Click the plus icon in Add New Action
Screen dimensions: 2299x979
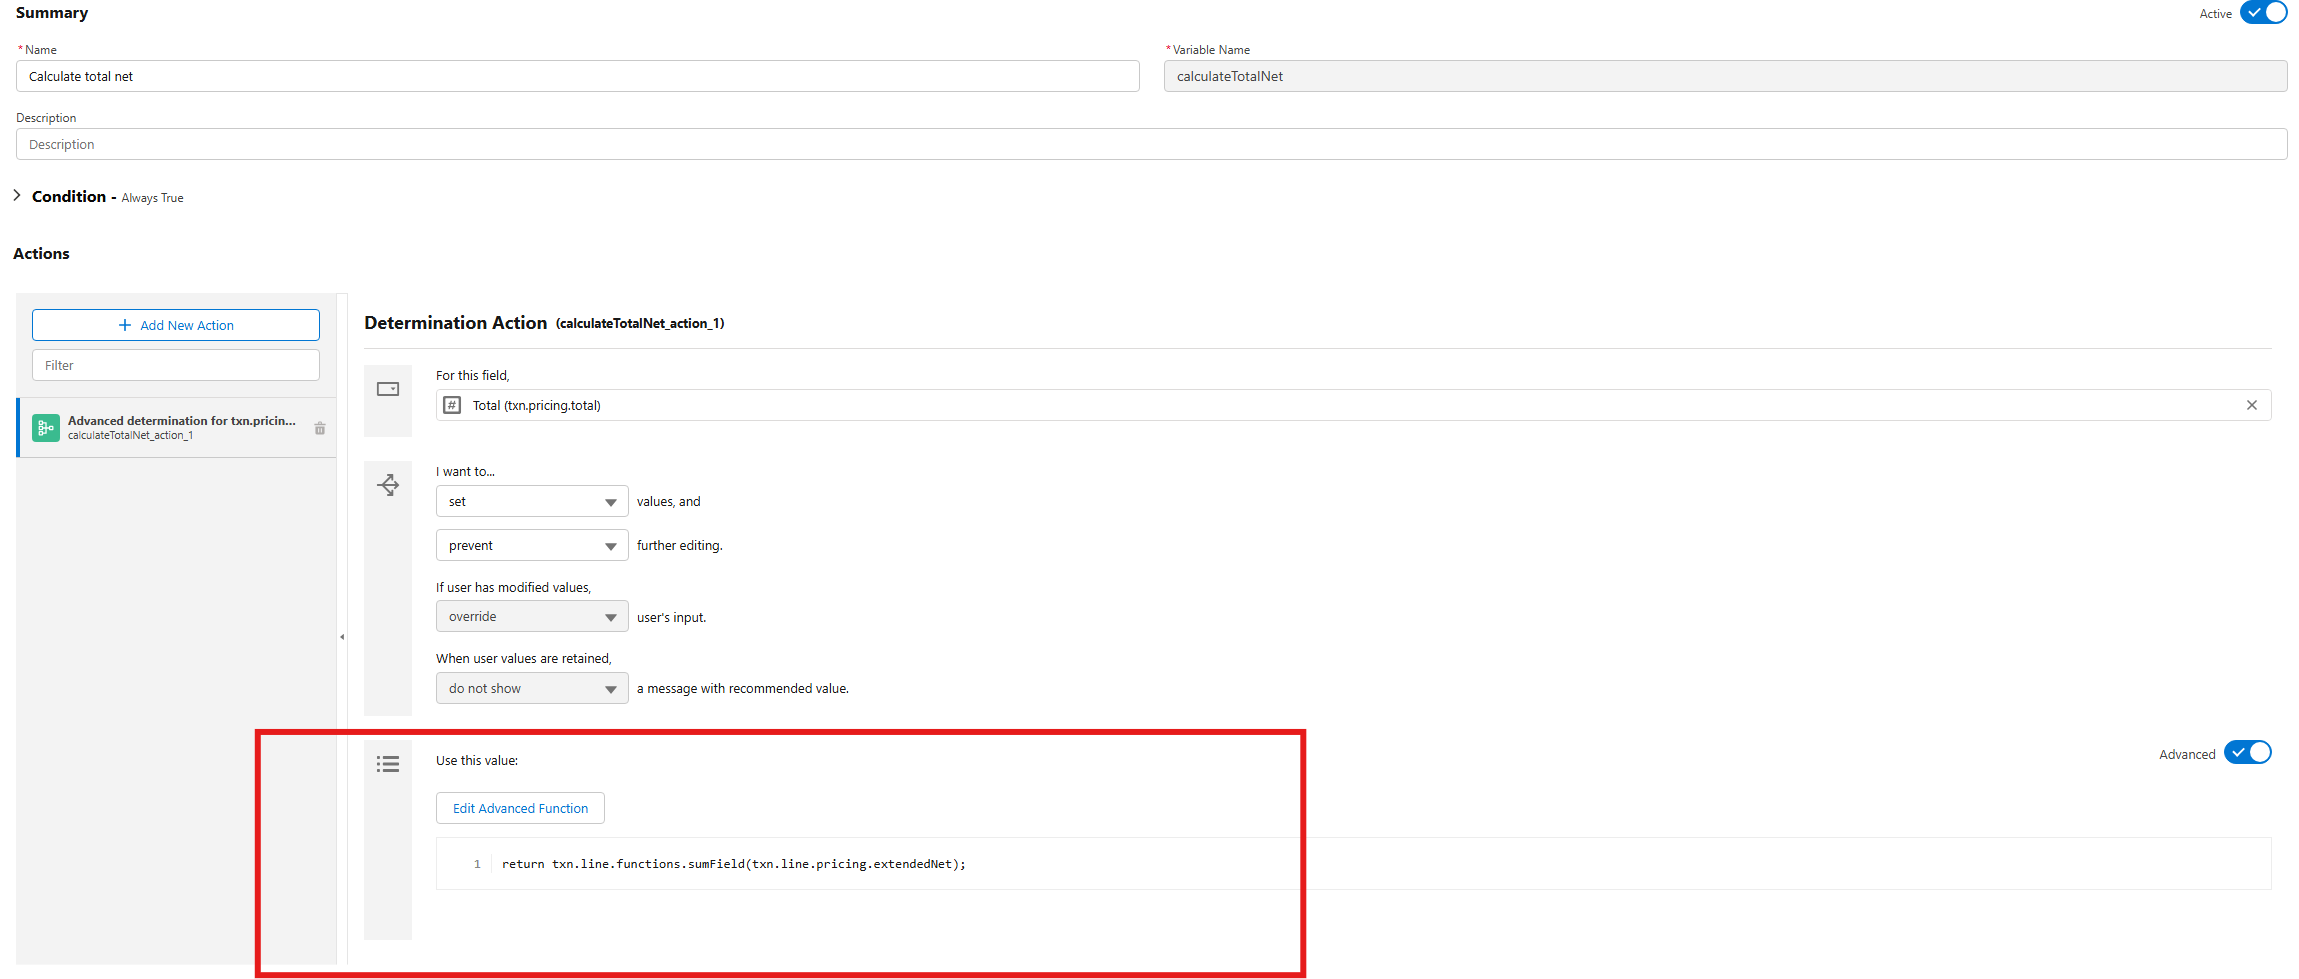point(125,325)
